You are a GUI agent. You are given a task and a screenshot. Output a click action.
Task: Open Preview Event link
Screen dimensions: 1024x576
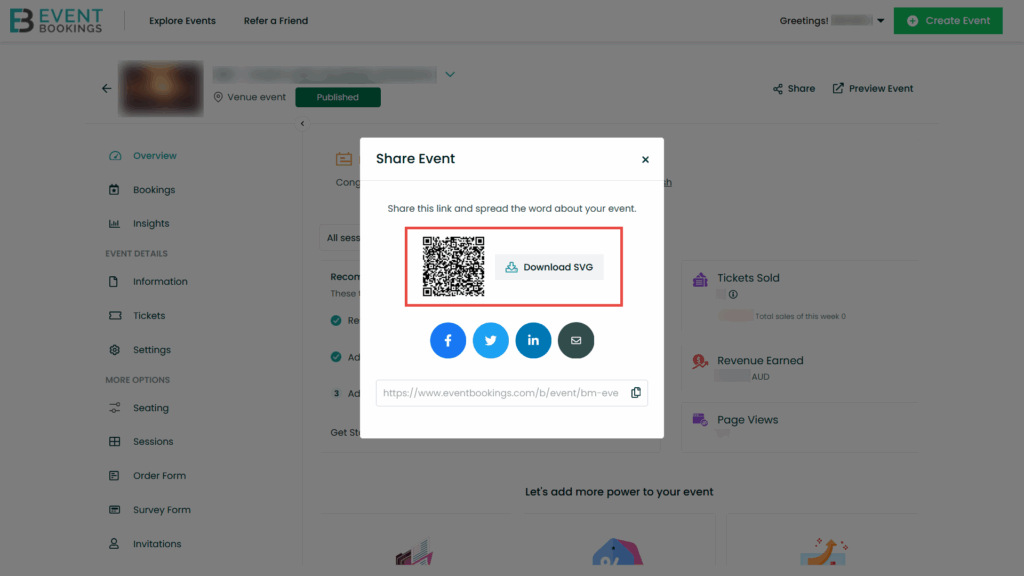pyautogui.click(x=872, y=88)
